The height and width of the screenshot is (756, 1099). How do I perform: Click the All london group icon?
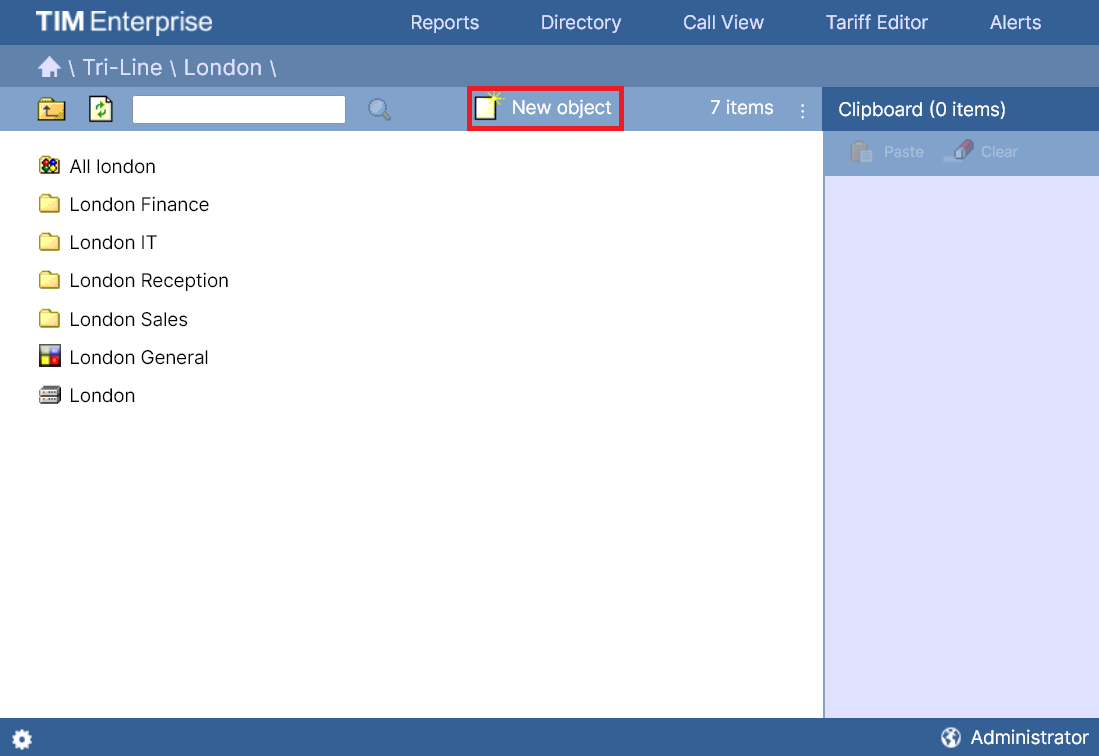(49, 166)
